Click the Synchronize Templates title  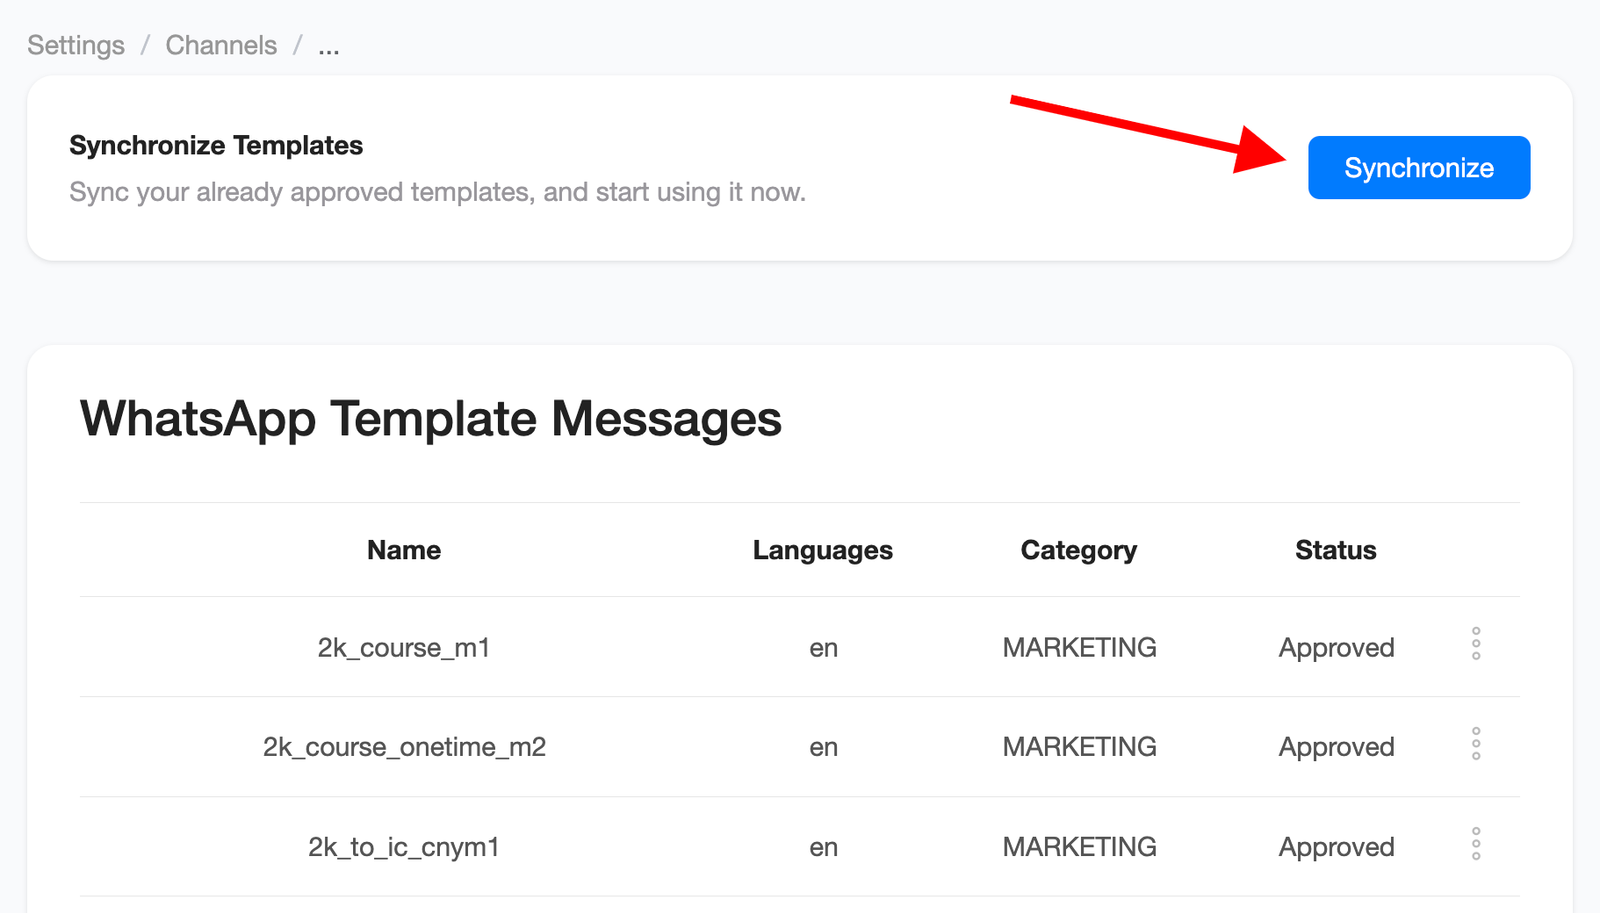coord(216,145)
